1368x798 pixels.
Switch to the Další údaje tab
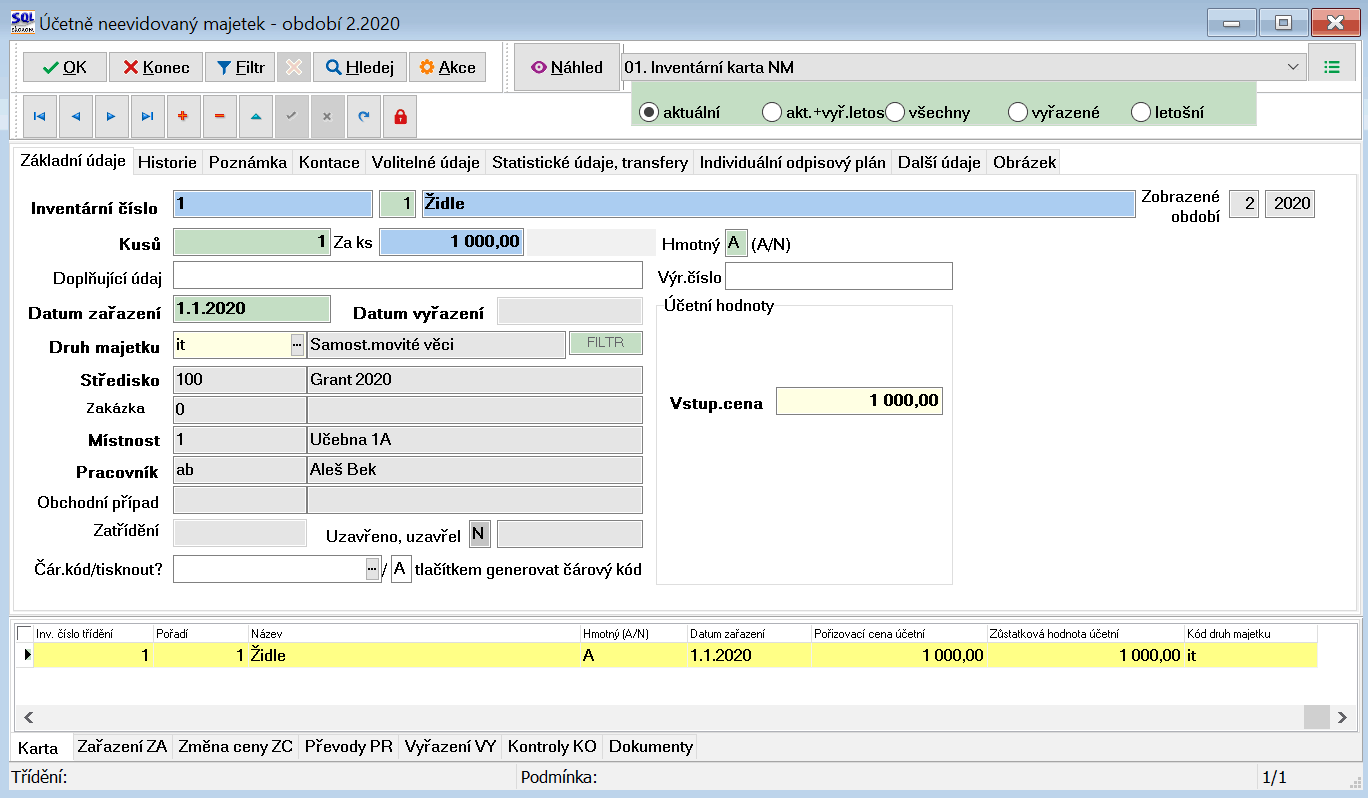939,162
